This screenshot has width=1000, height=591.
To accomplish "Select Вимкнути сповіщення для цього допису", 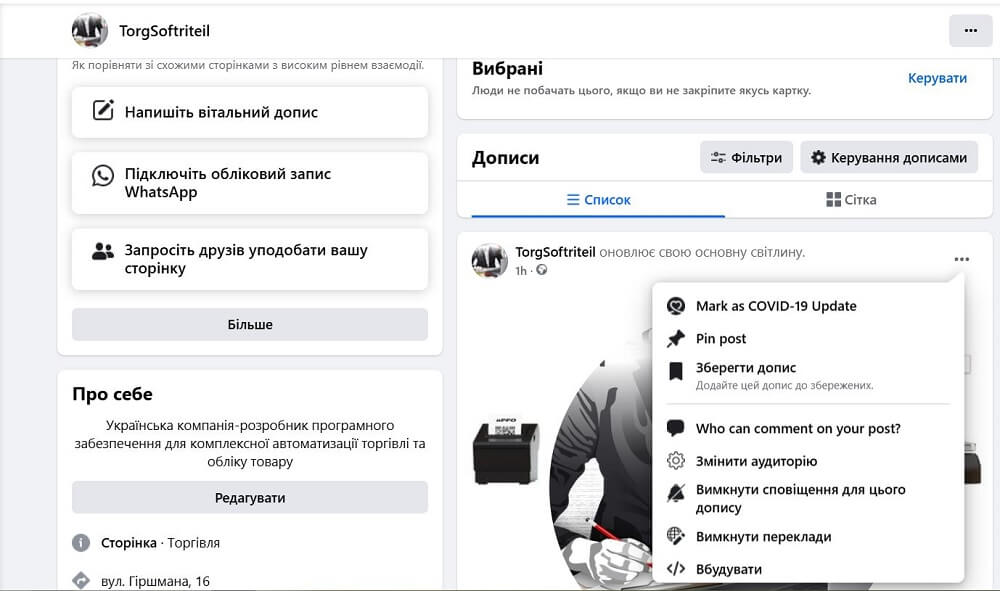I will pos(800,498).
